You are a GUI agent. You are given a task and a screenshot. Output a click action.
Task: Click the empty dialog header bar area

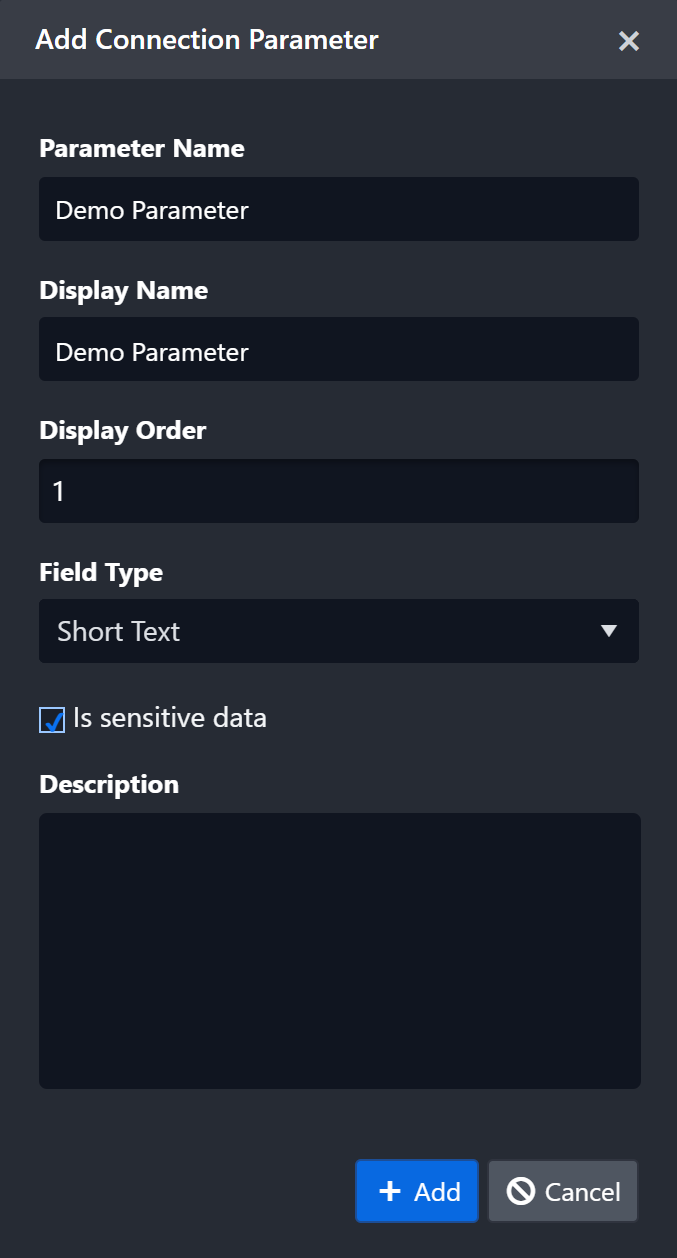coord(490,40)
